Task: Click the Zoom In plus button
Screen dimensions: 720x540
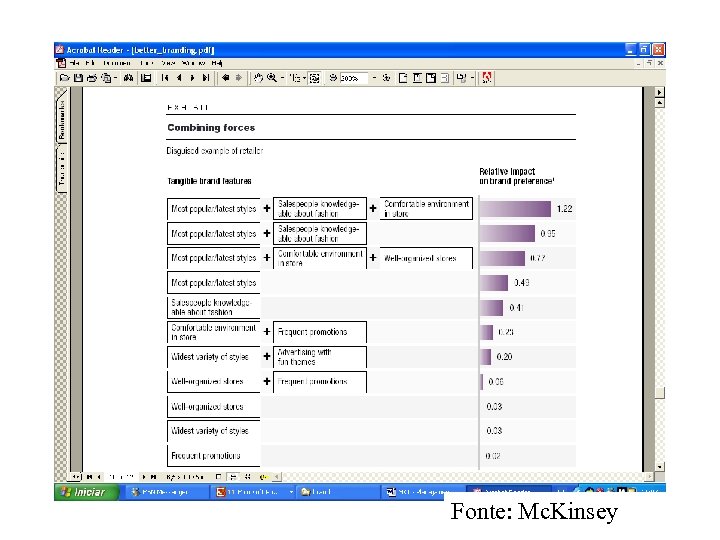Action: click(x=387, y=78)
